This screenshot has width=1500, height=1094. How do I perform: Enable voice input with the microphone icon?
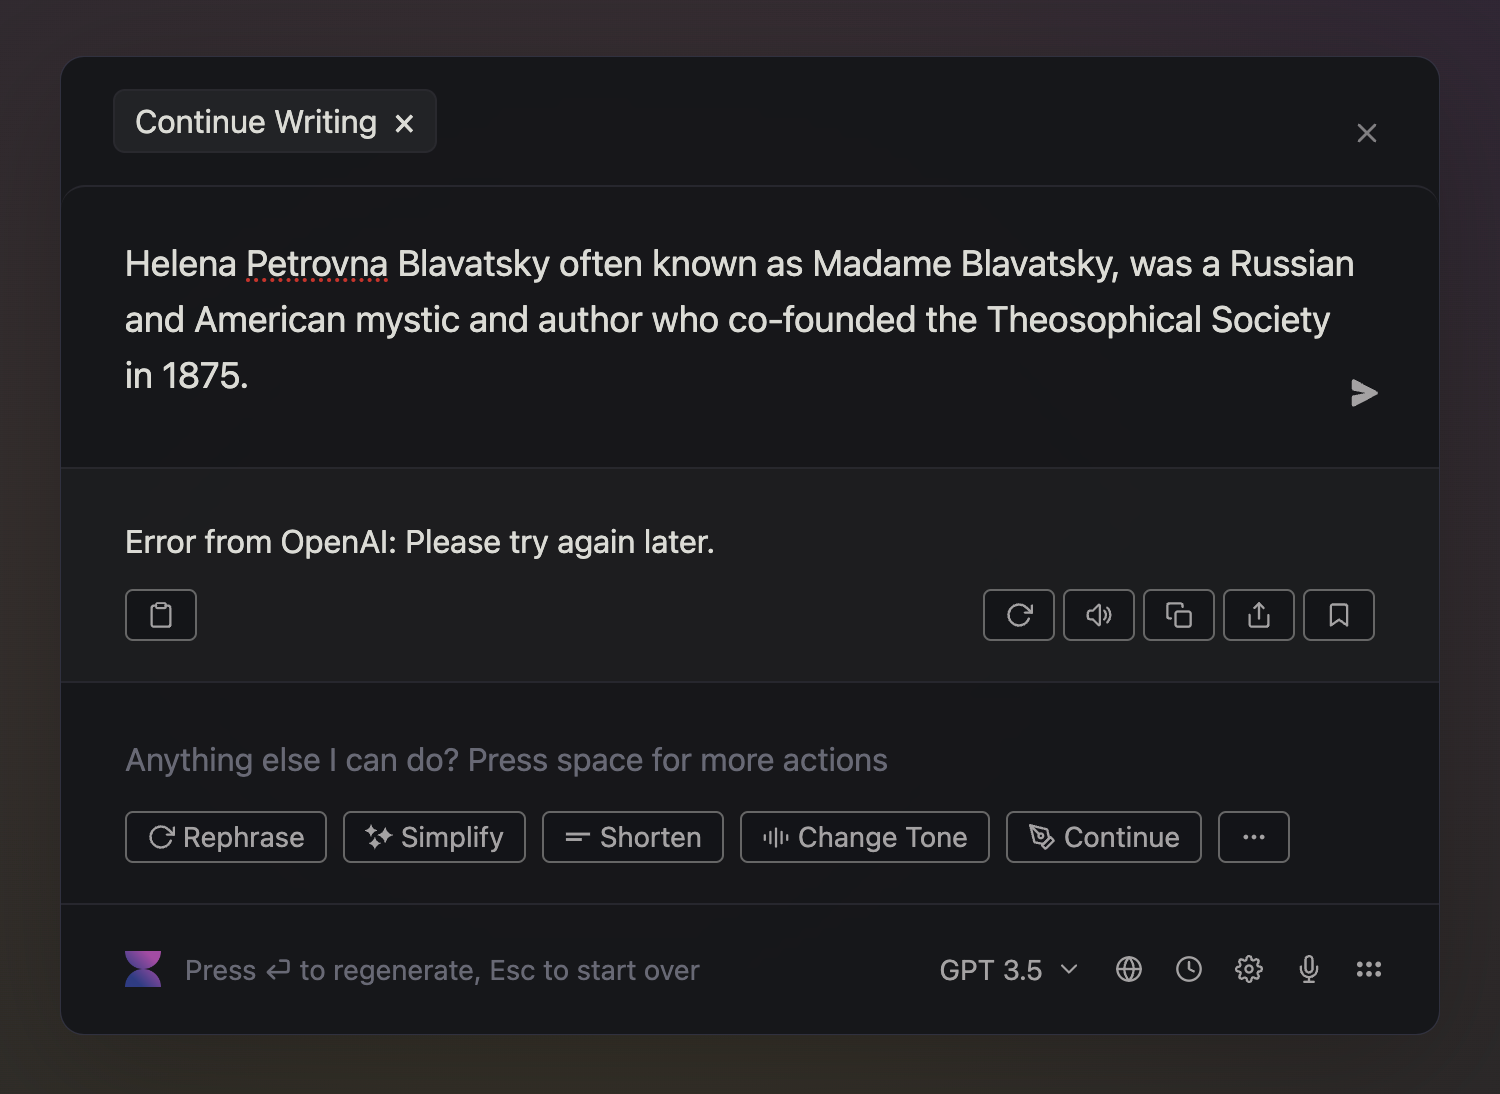pyautogui.click(x=1309, y=969)
